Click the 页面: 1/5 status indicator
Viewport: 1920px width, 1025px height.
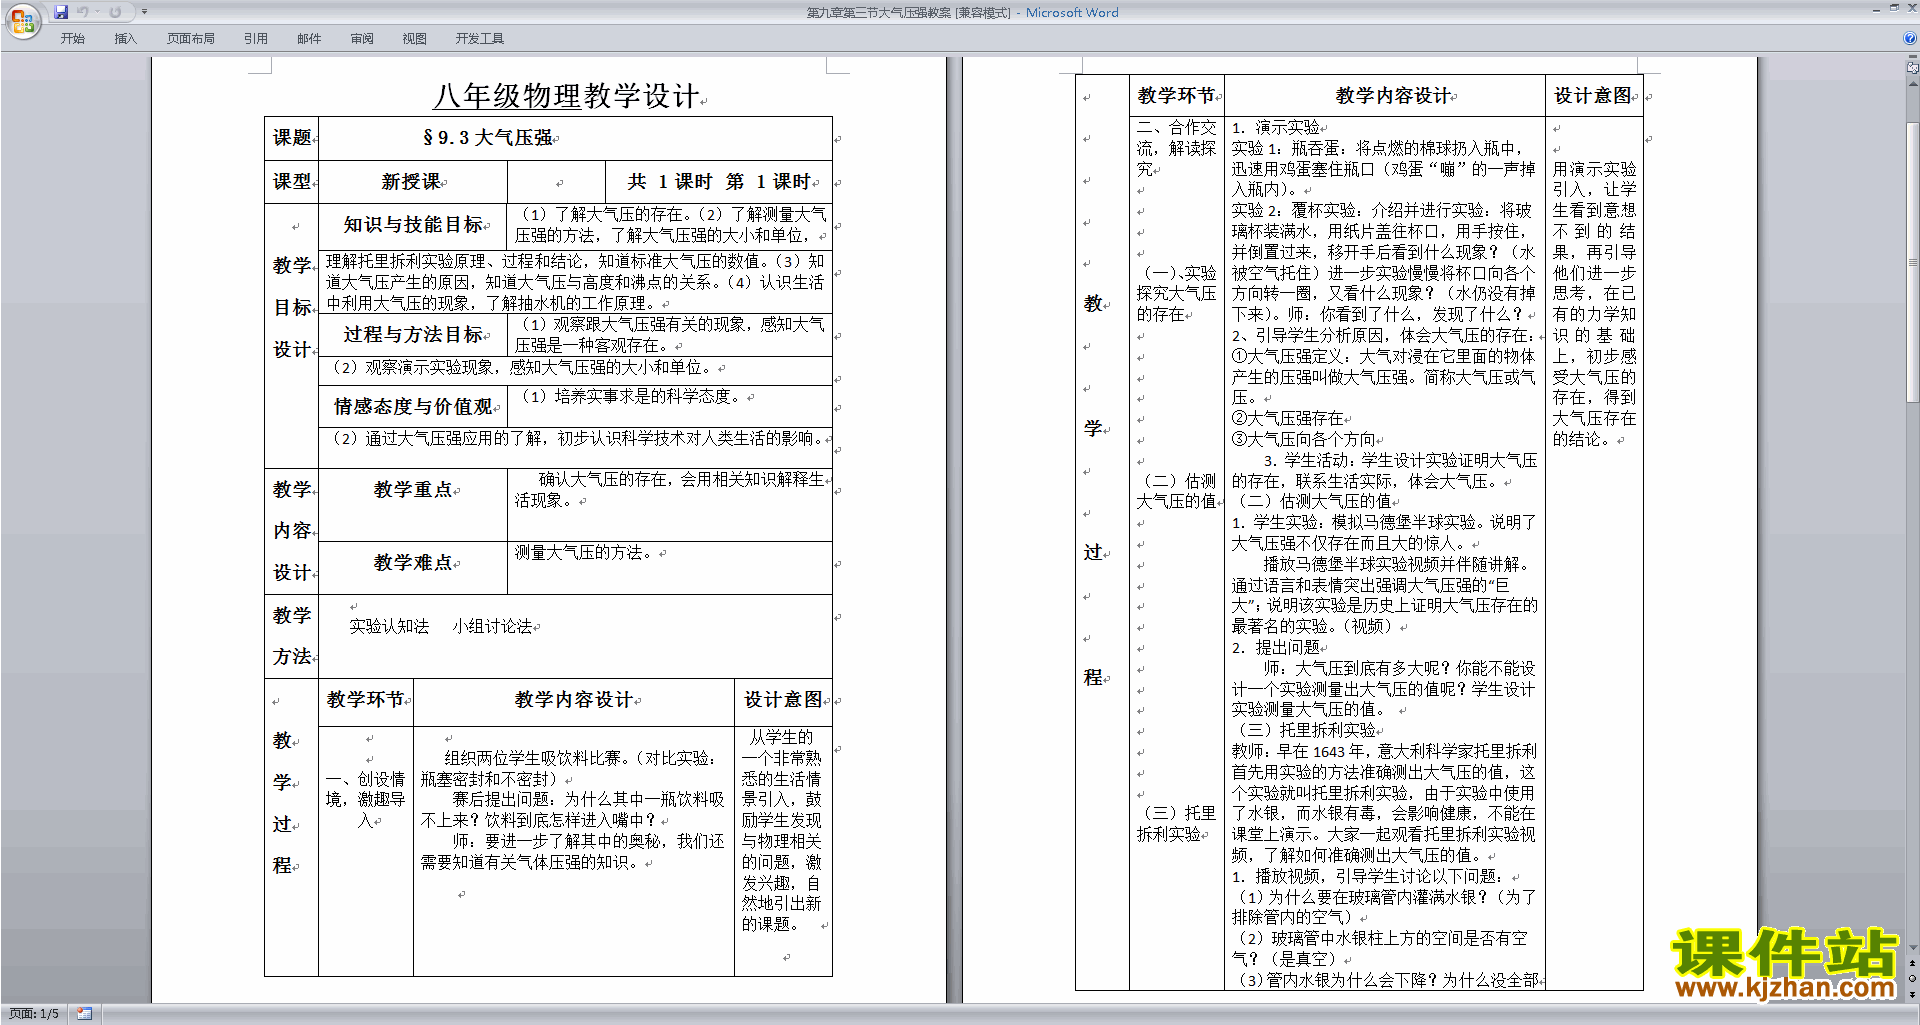point(34,1014)
